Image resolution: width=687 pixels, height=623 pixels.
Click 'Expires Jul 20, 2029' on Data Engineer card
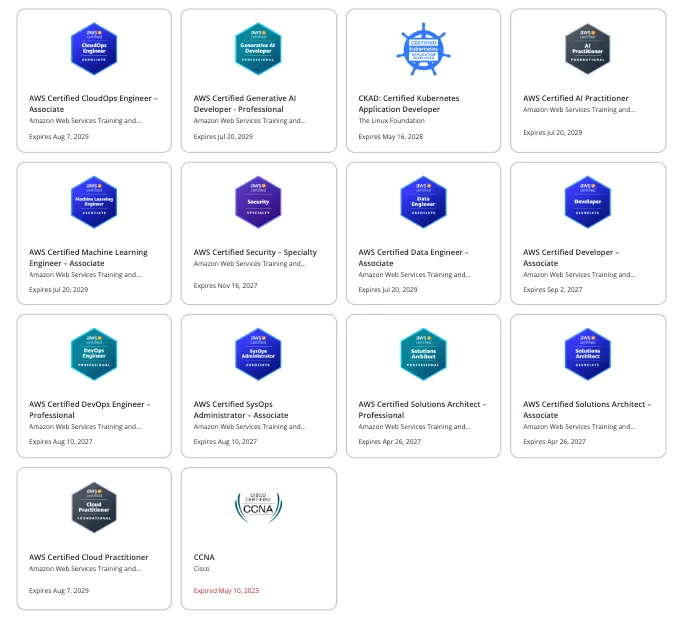(388, 290)
